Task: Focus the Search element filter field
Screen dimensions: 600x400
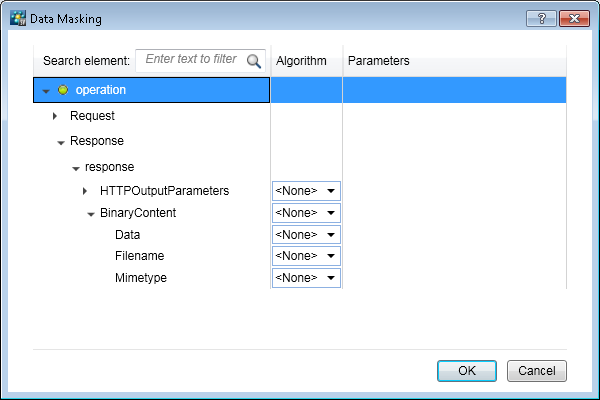Action: click(x=191, y=60)
